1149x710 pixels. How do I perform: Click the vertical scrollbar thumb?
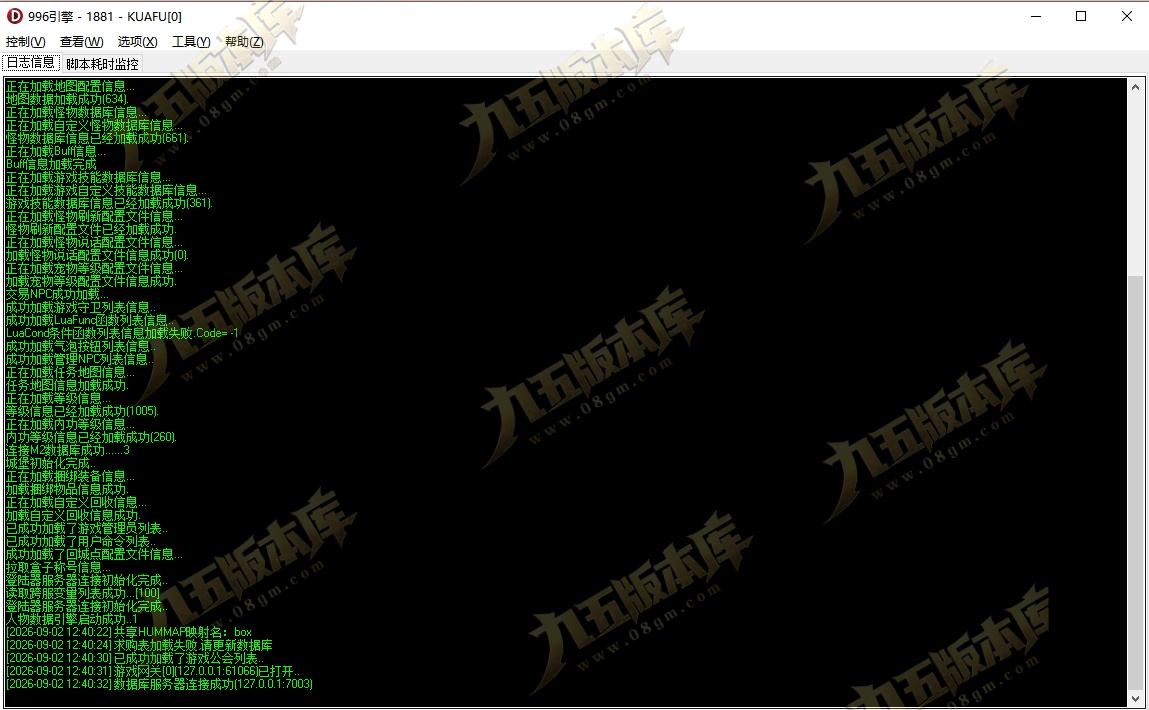tap(1136, 482)
